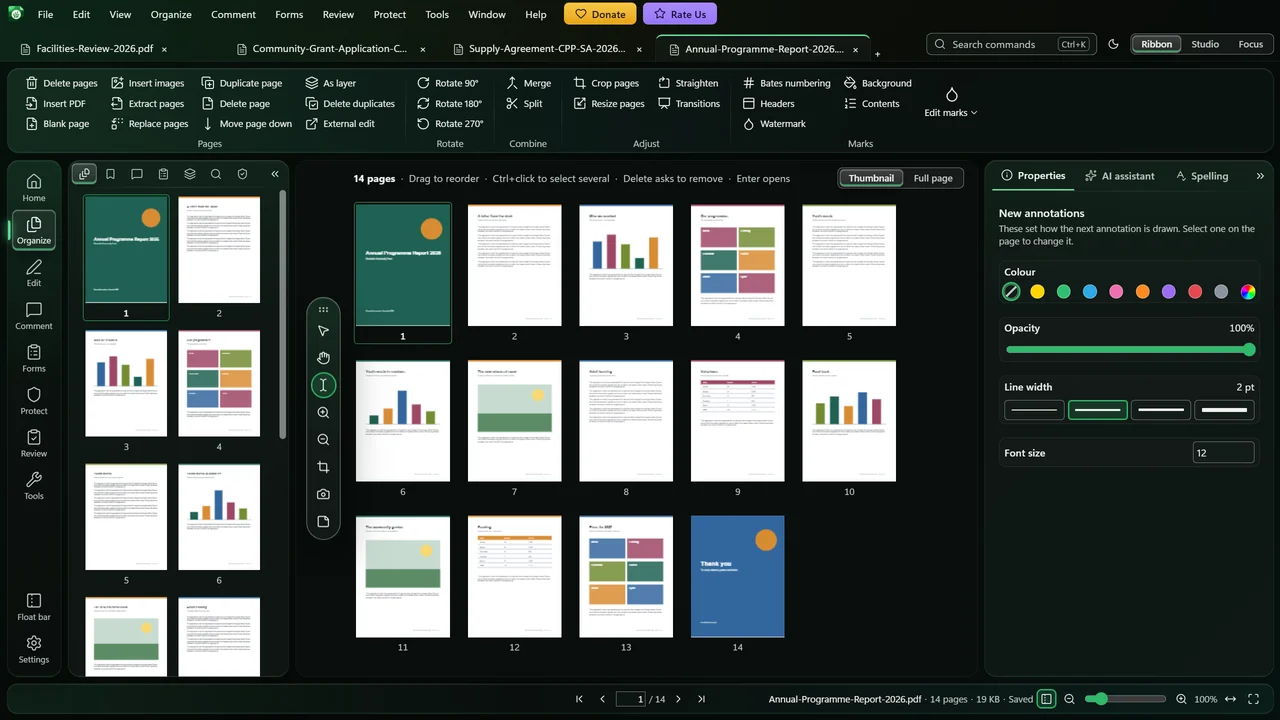Open the Edit section in sidebar
This screenshot has height=720, width=1280.
tap(34, 273)
